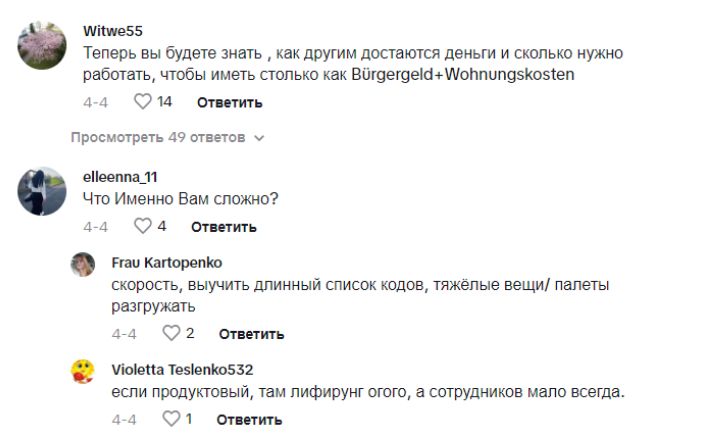Reply to Witwe55 via 'Ответить'
Screen dimensions: 705x447
tap(229, 102)
